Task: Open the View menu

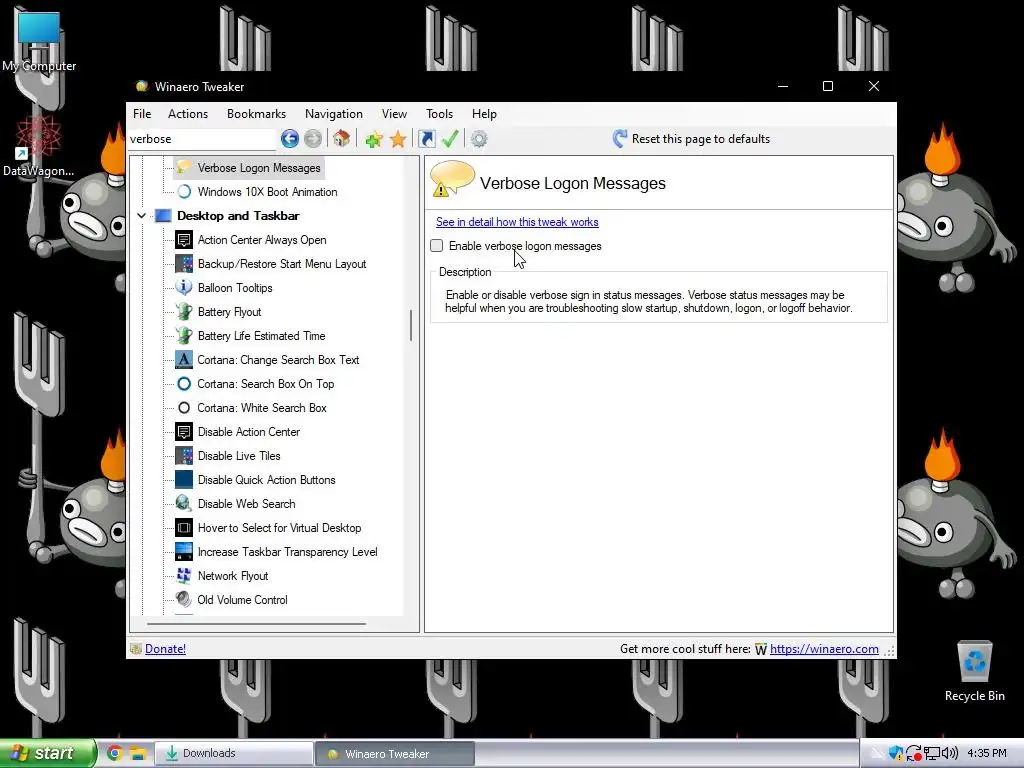Action: (394, 114)
